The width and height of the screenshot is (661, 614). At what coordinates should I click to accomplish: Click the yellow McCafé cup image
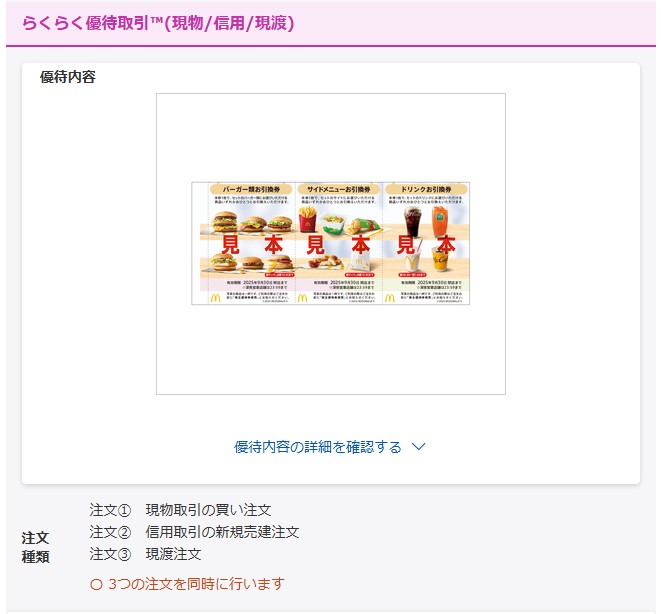(x=439, y=261)
